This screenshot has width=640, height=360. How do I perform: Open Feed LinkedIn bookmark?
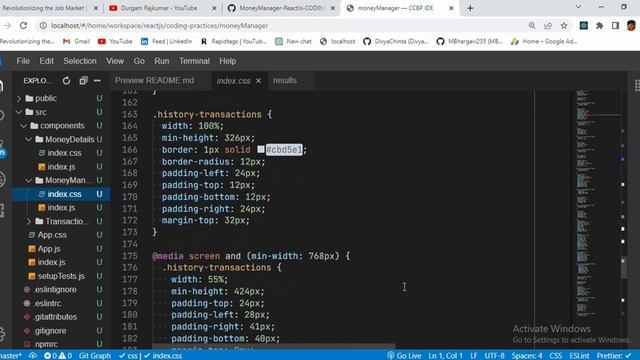pos(166,41)
